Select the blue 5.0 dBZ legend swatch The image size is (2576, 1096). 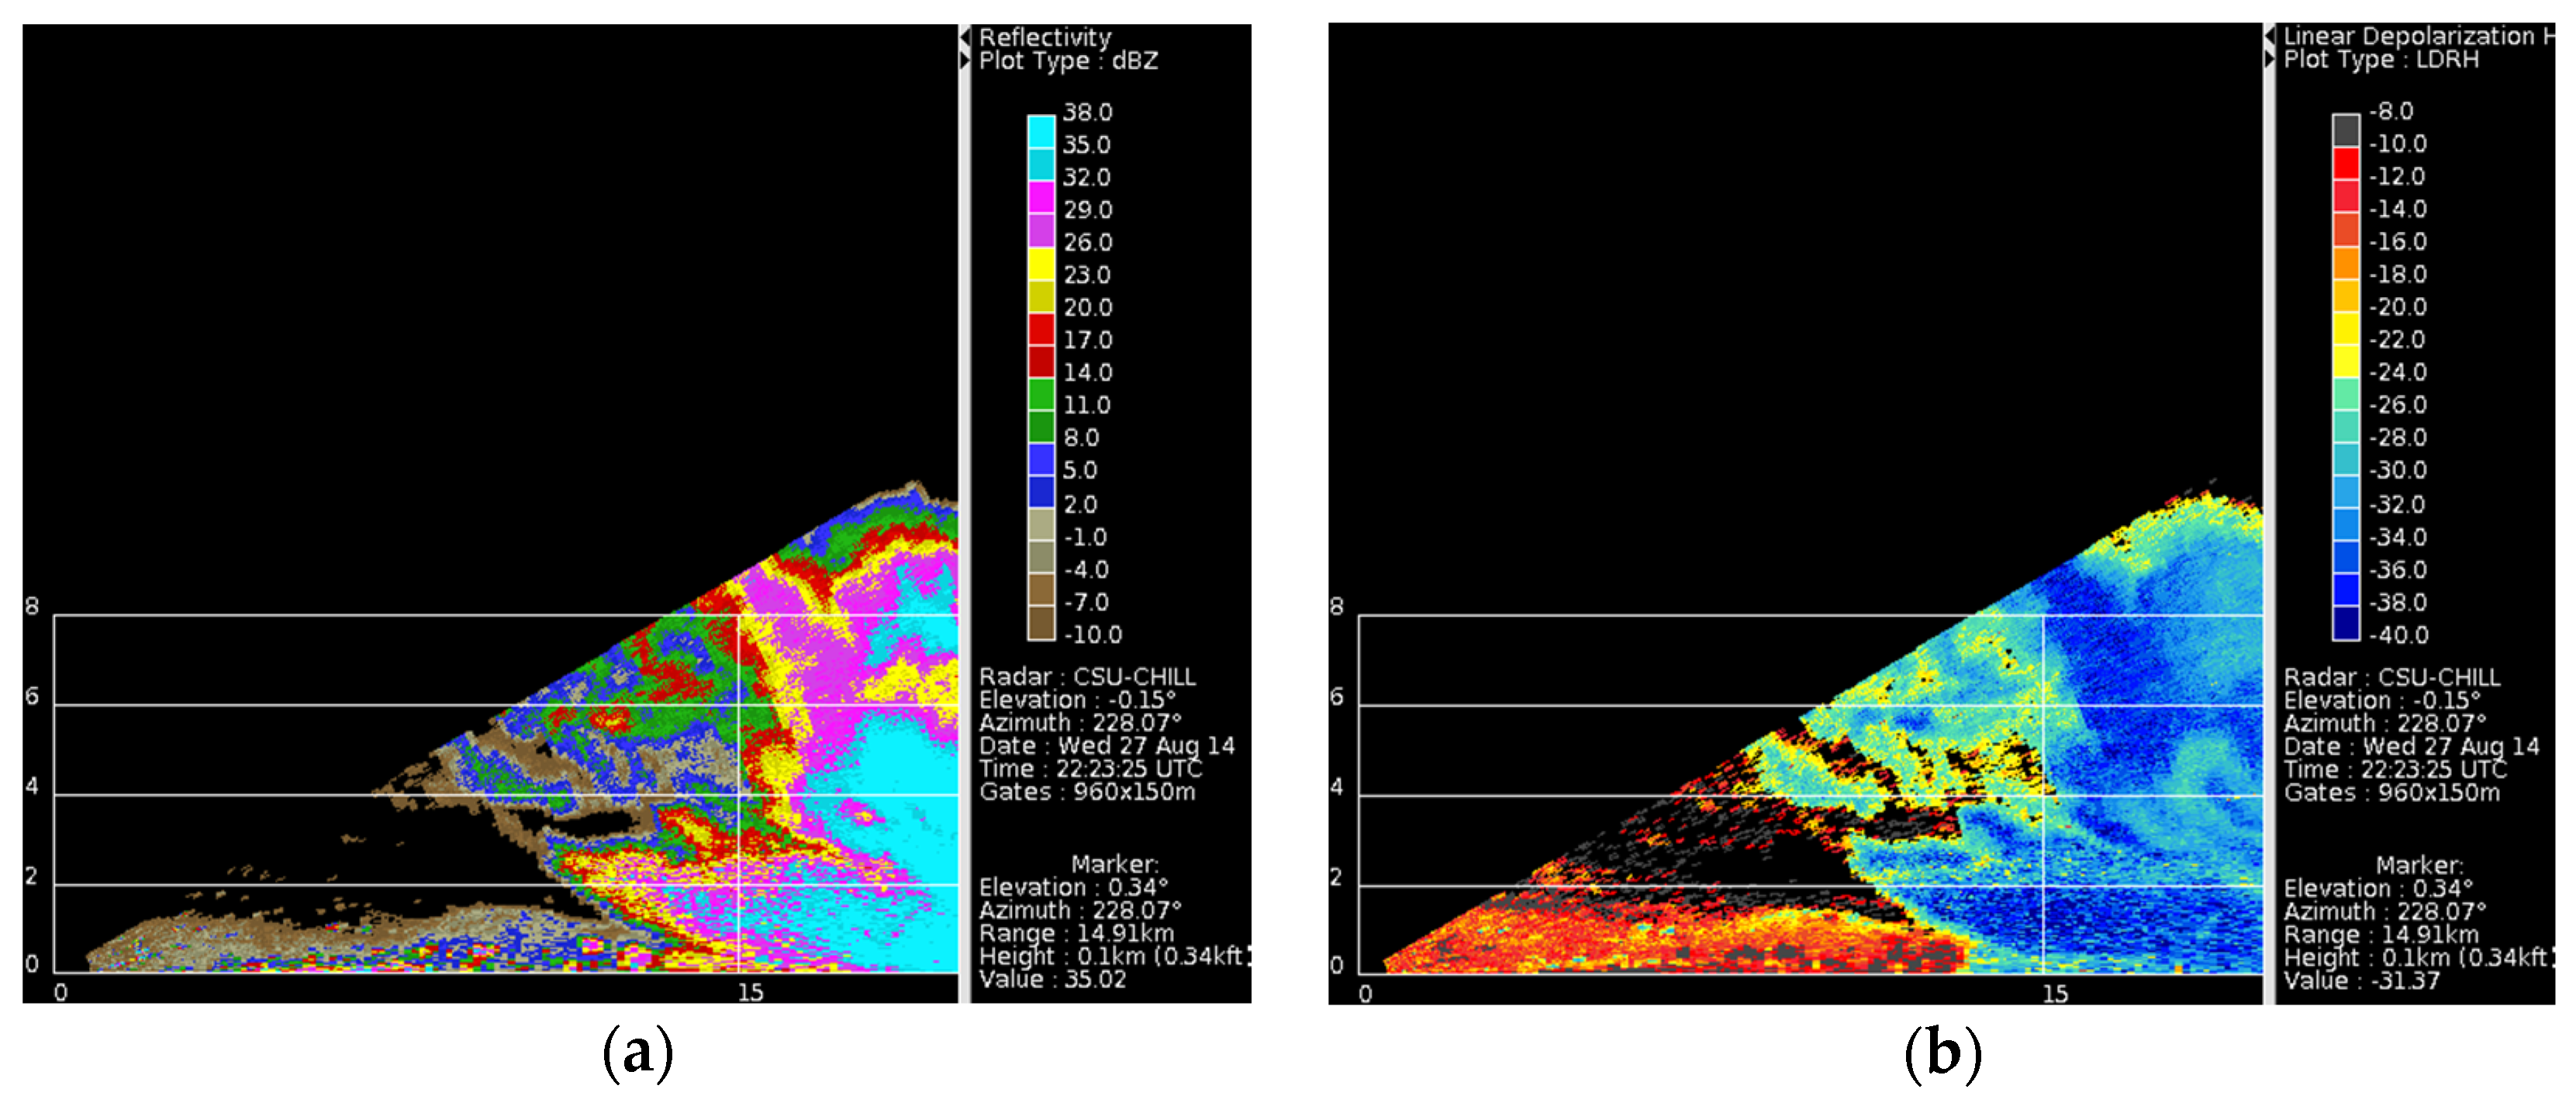coord(1041,459)
